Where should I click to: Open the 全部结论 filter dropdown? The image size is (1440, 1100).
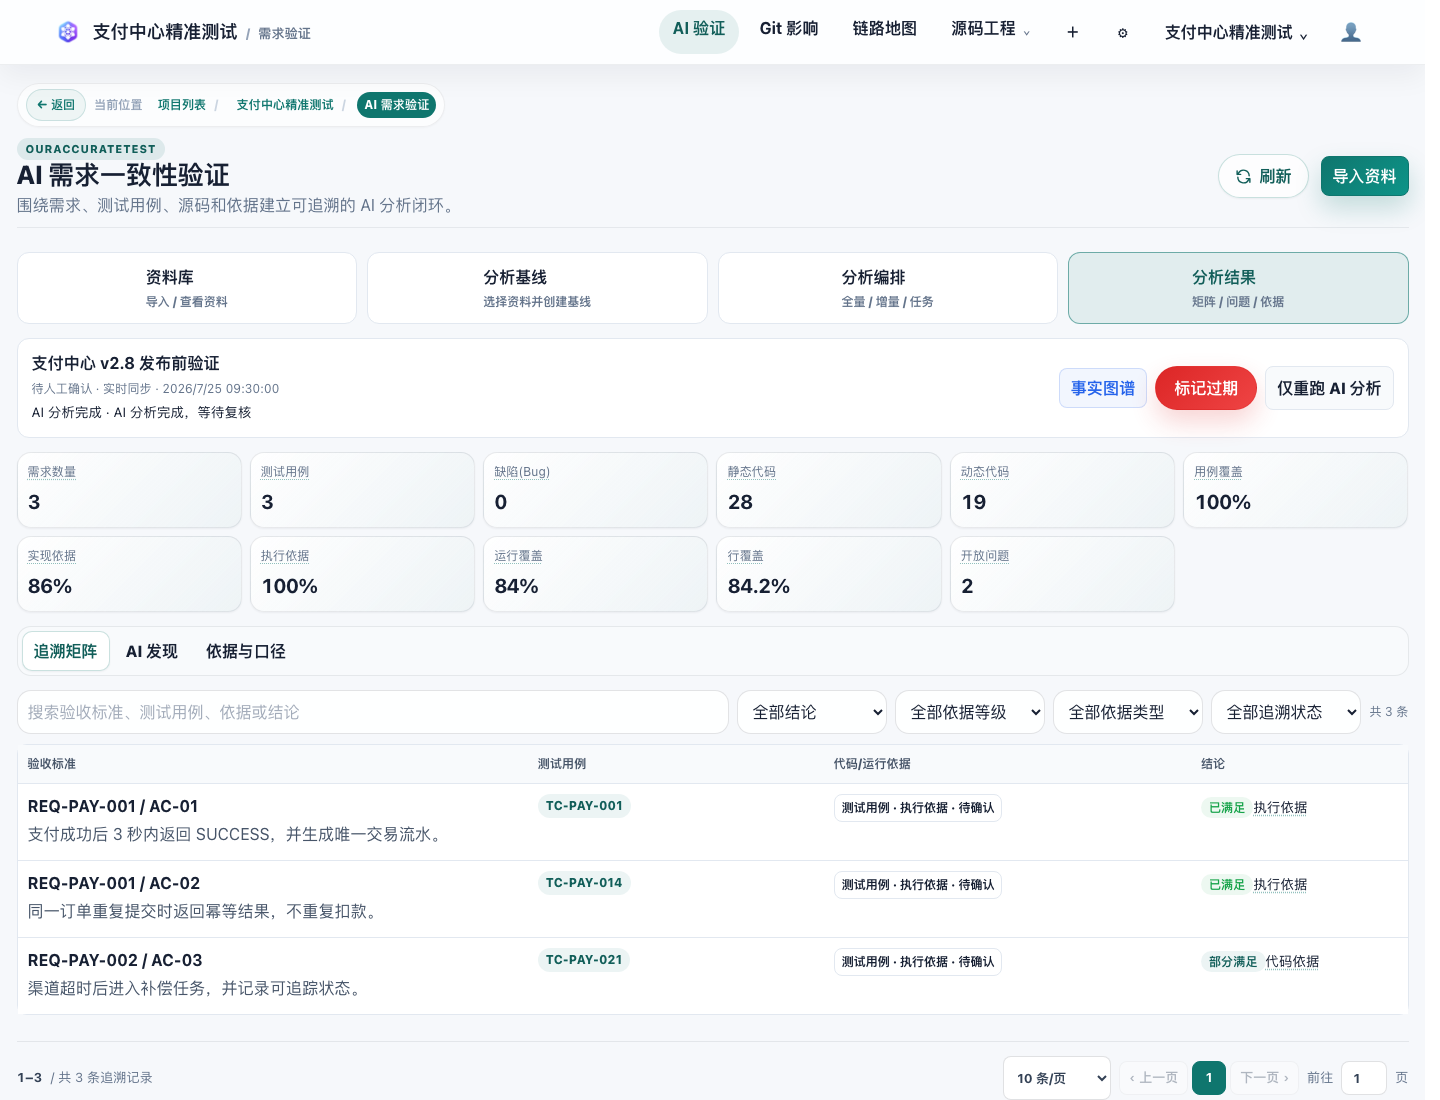coord(812,712)
